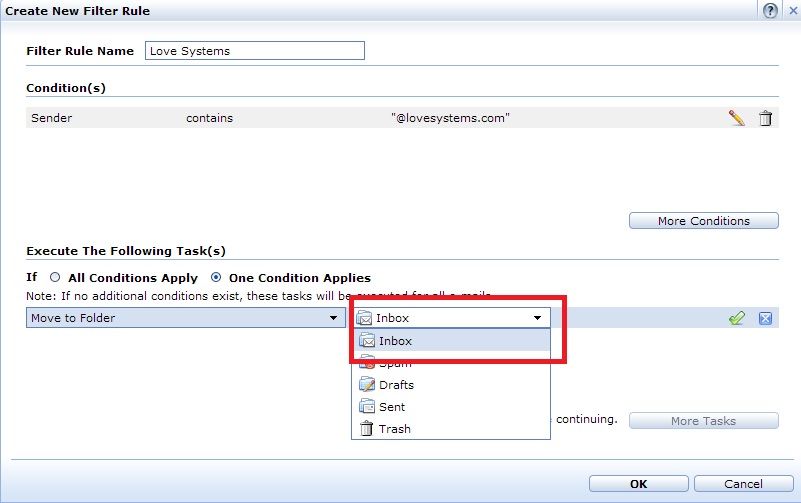This screenshot has height=503, width=801.
Task: Confirm task with green checkmark icon
Action: 736,318
